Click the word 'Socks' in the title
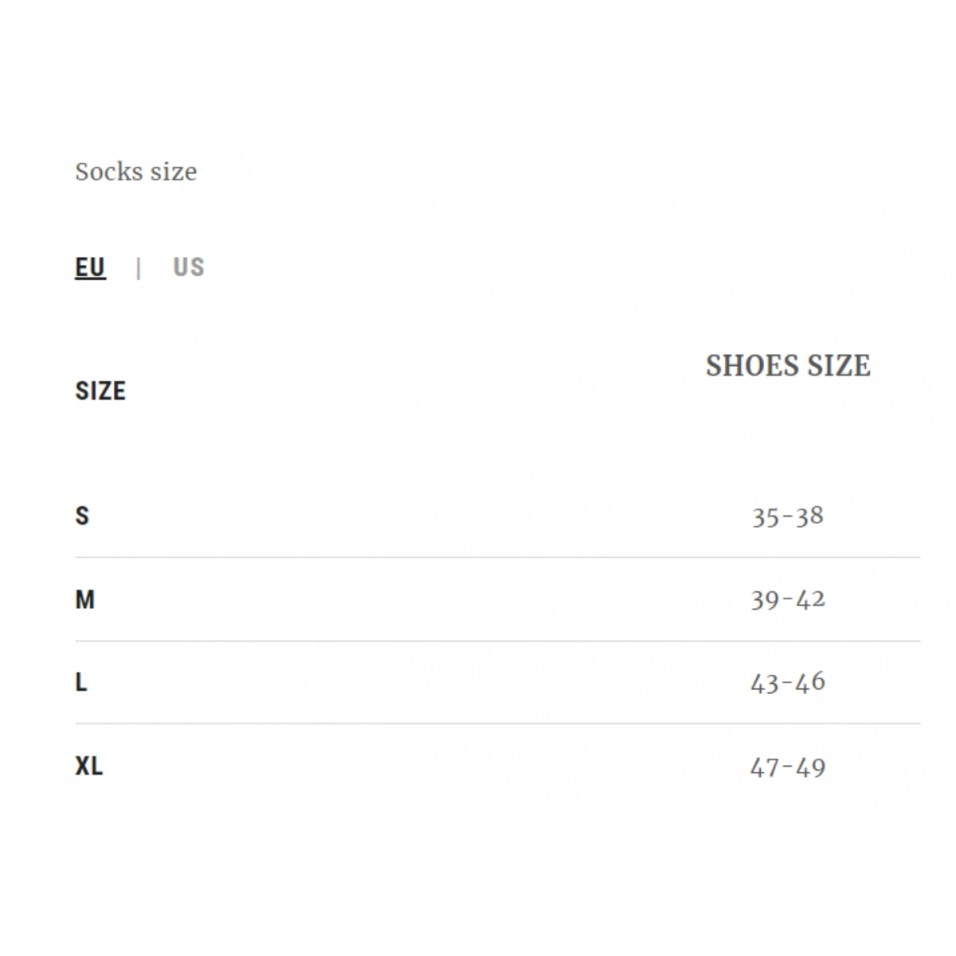Screen dimensions: 956x956 [109, 172]
